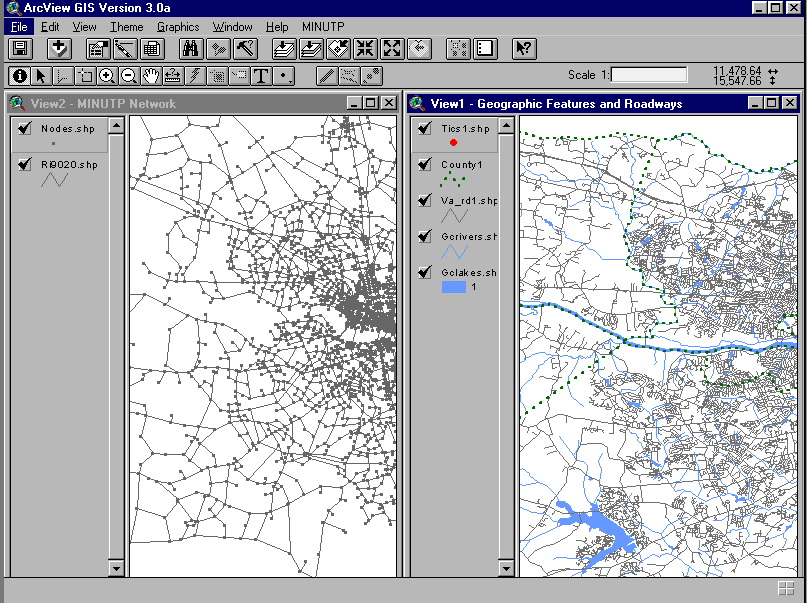Select the Label tool
This screenshot has height=603, width=807.
coord(239,76)
